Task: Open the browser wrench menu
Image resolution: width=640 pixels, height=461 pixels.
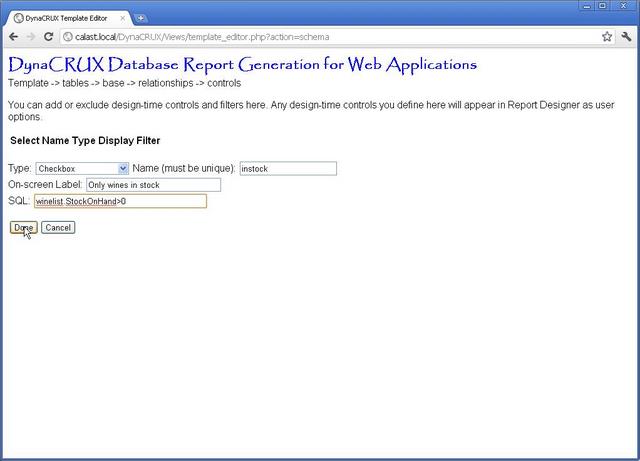Action: click(x=626, y=37)
